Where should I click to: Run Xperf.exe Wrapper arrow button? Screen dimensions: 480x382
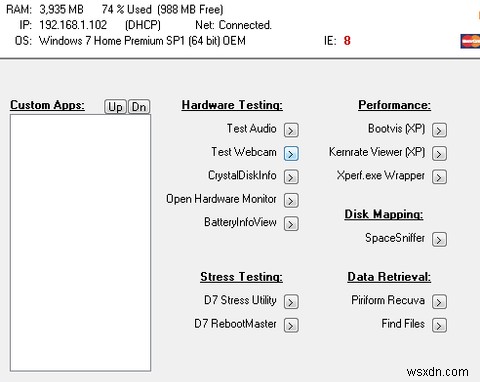point(439,177)
